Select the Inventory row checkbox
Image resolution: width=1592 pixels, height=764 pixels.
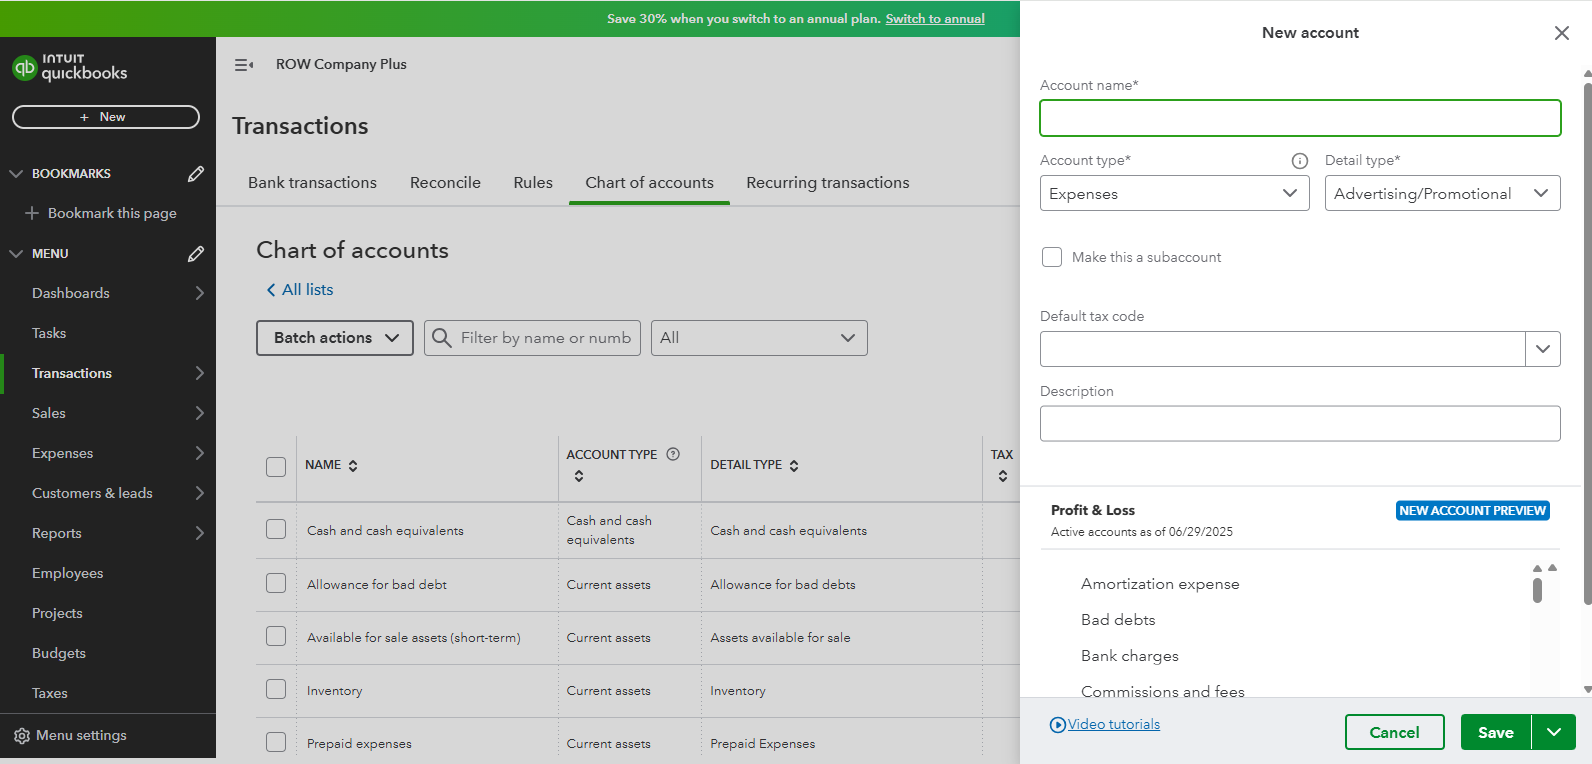276,689
